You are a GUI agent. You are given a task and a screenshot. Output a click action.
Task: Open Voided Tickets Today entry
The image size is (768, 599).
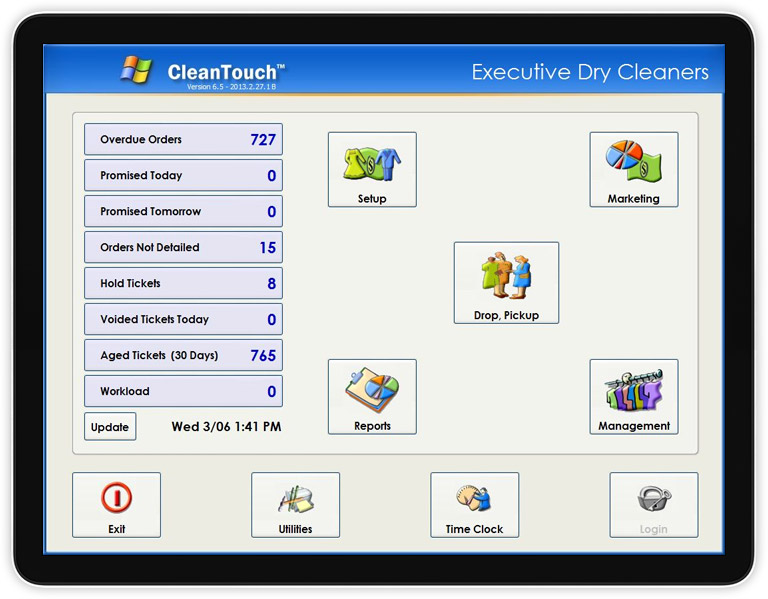point(183,320)
